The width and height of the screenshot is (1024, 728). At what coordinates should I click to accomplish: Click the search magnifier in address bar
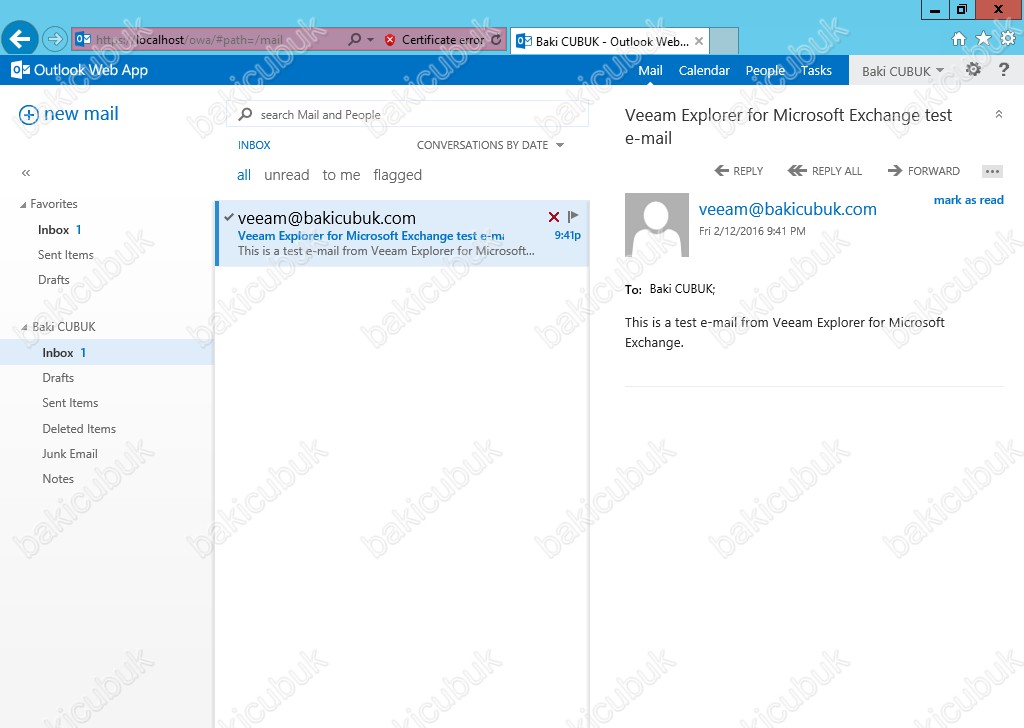point(354,40)
